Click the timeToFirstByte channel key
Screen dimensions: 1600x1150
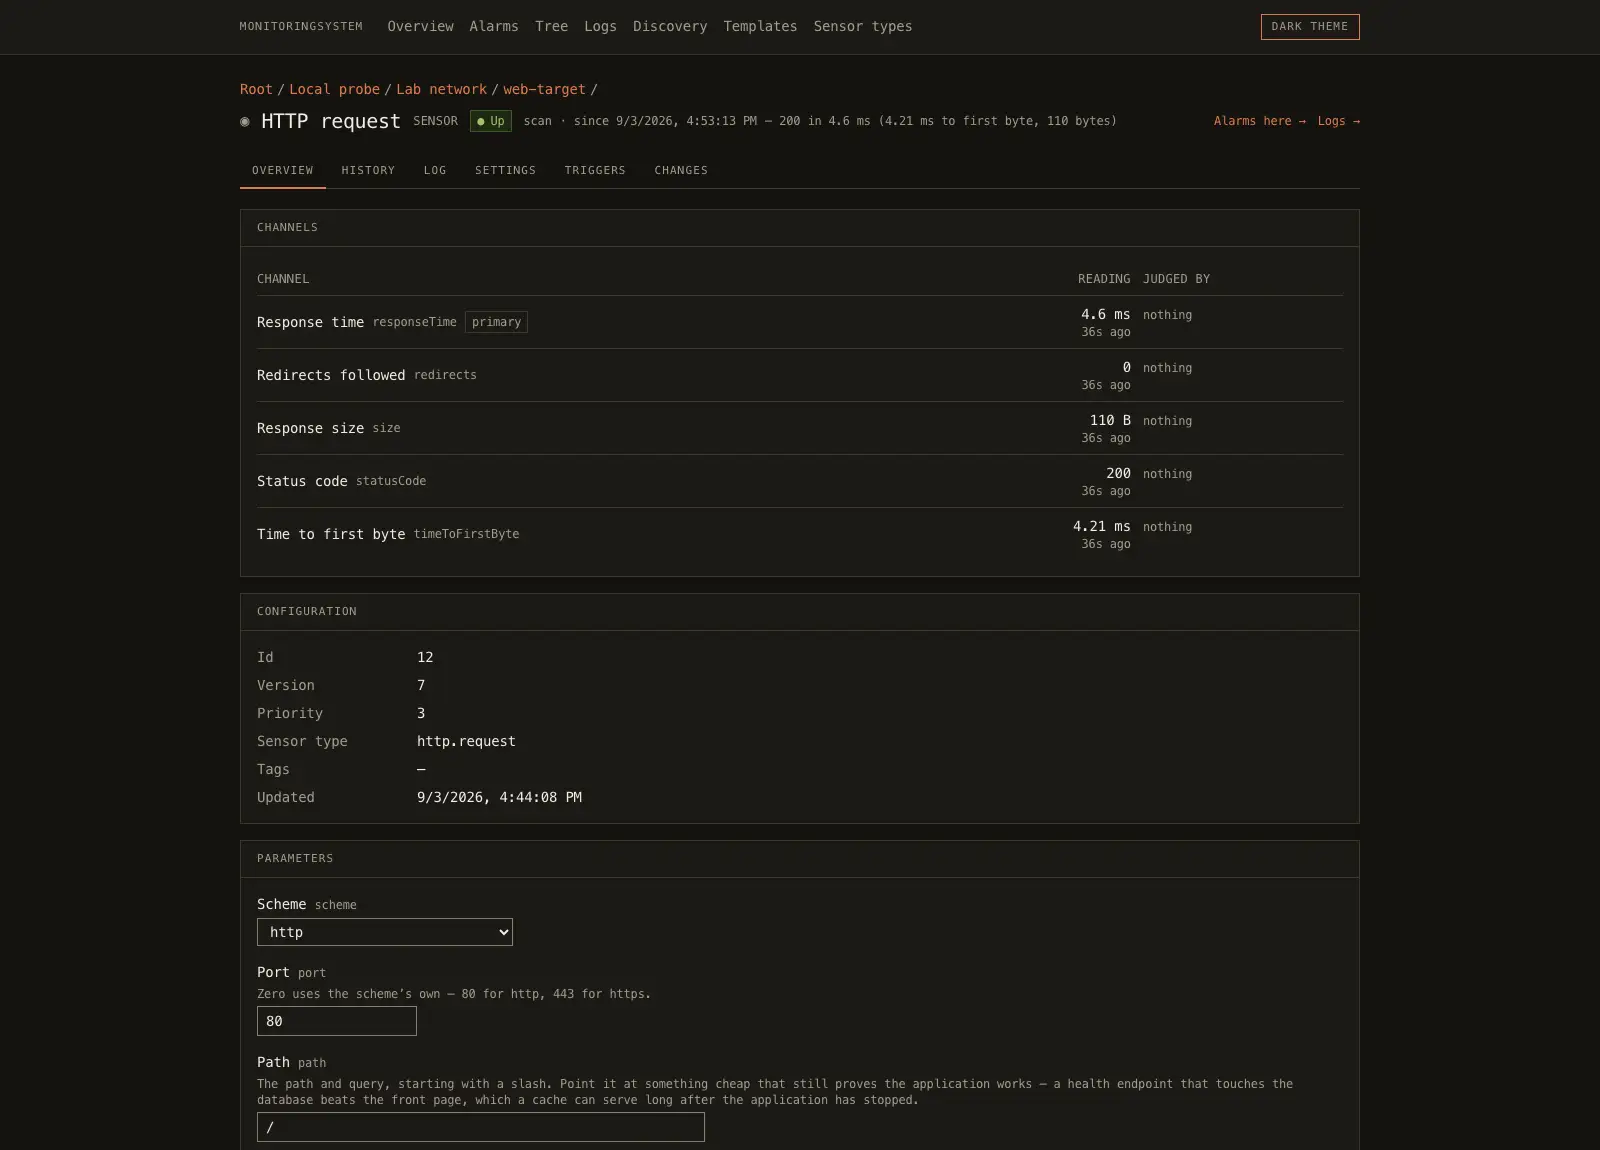point(466,534)
